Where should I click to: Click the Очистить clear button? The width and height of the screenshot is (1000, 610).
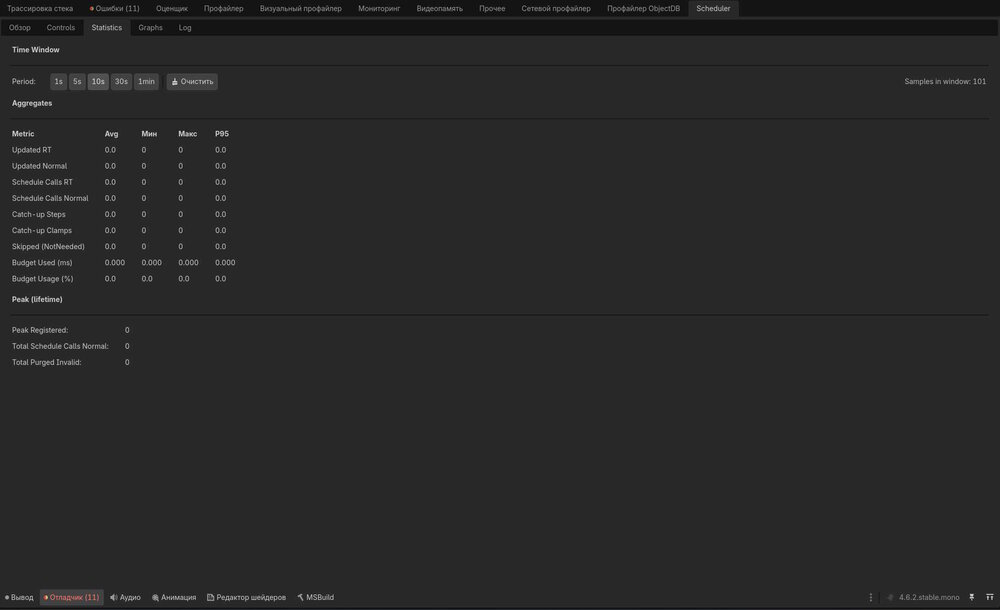[192, 82]
